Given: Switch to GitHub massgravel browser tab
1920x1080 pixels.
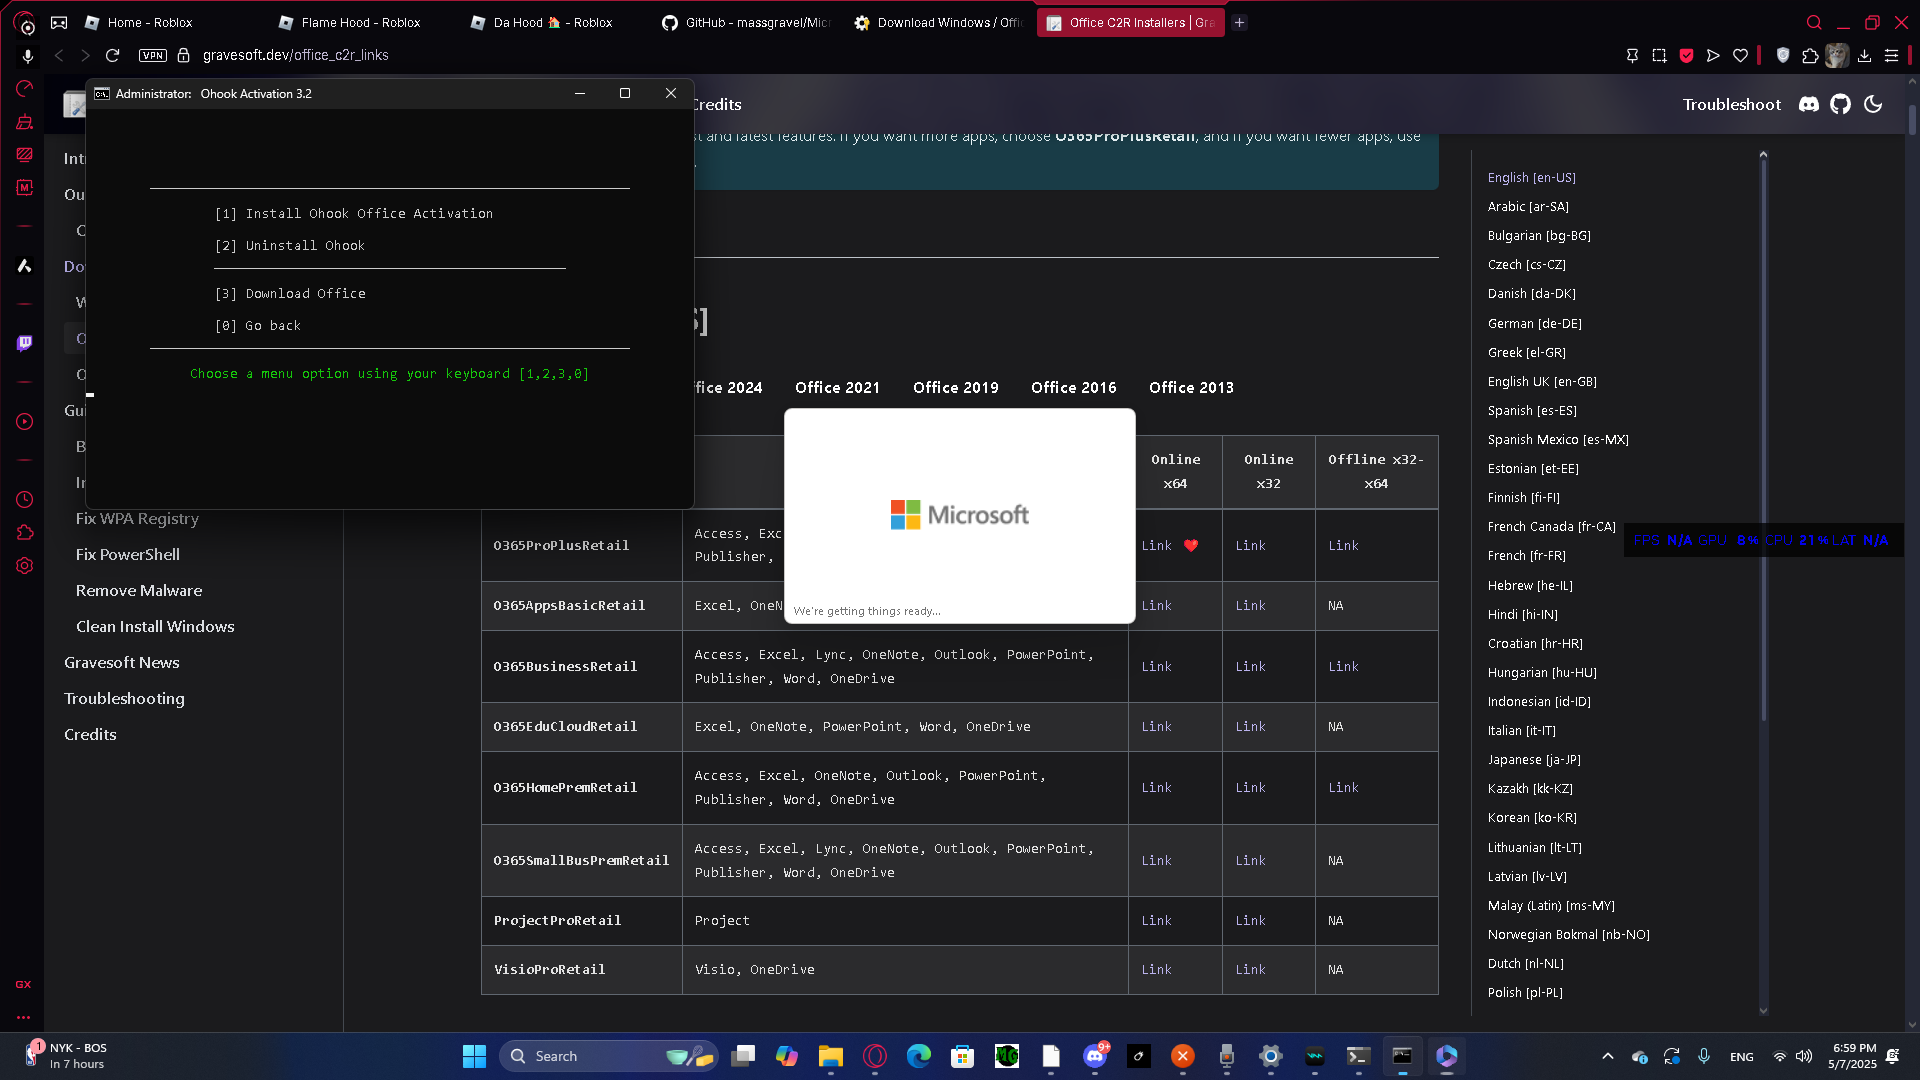Looking at the screenshot, I should (x=746, y=22).
